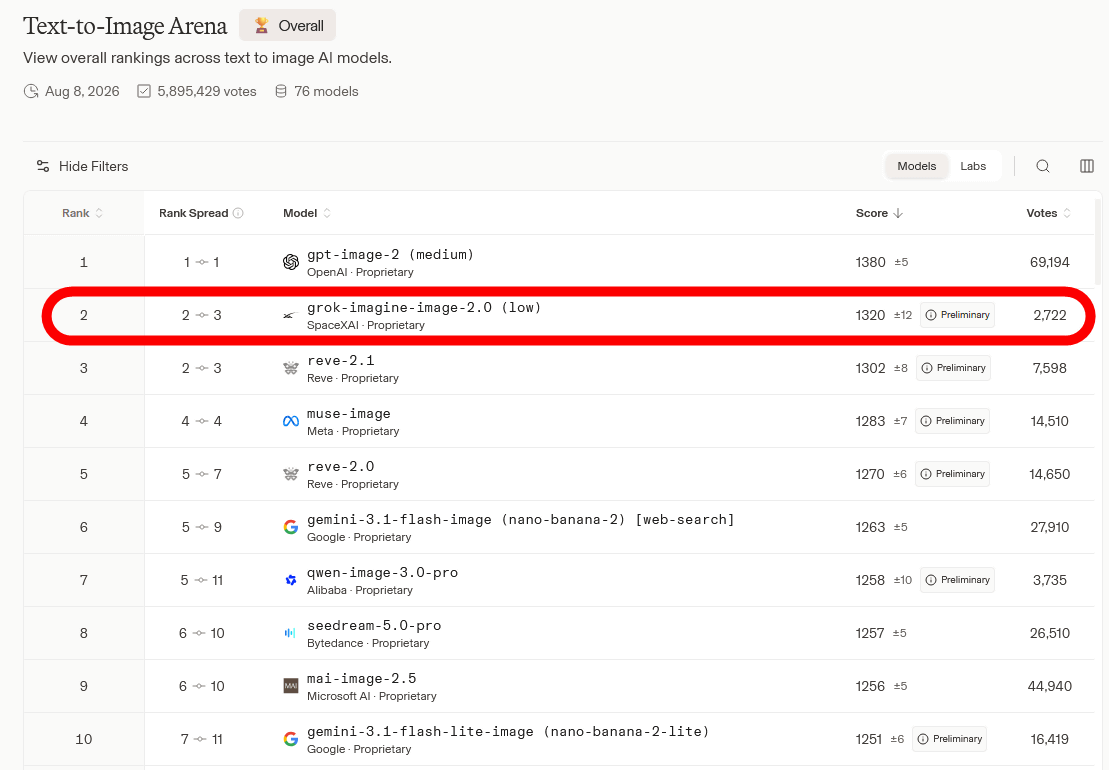Click the Preliminary badge for reve-2.1
The image size is (1109, 770).
953,368
